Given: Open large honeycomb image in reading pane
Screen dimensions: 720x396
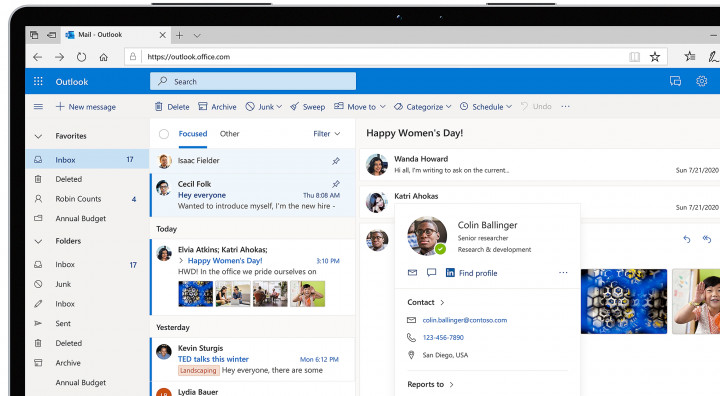Looking at the screenshot, I should tap(624, 301).
